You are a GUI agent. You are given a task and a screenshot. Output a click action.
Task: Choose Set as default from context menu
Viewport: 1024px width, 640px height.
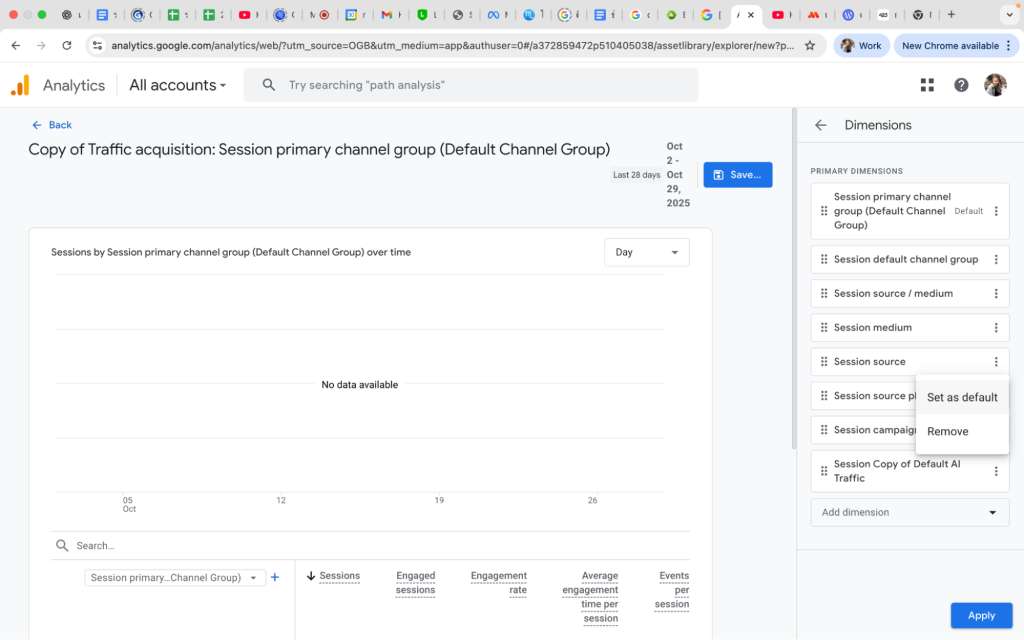tap(962, 397)
